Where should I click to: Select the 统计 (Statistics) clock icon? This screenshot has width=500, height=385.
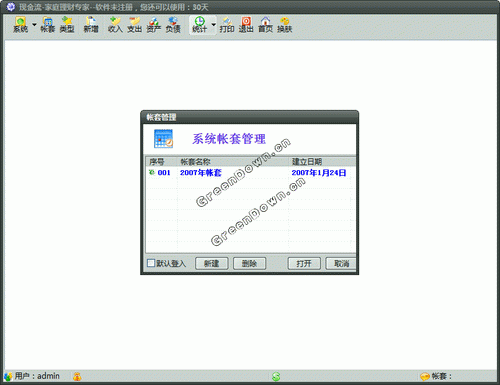pyautogui.click(x=199, y=25)
